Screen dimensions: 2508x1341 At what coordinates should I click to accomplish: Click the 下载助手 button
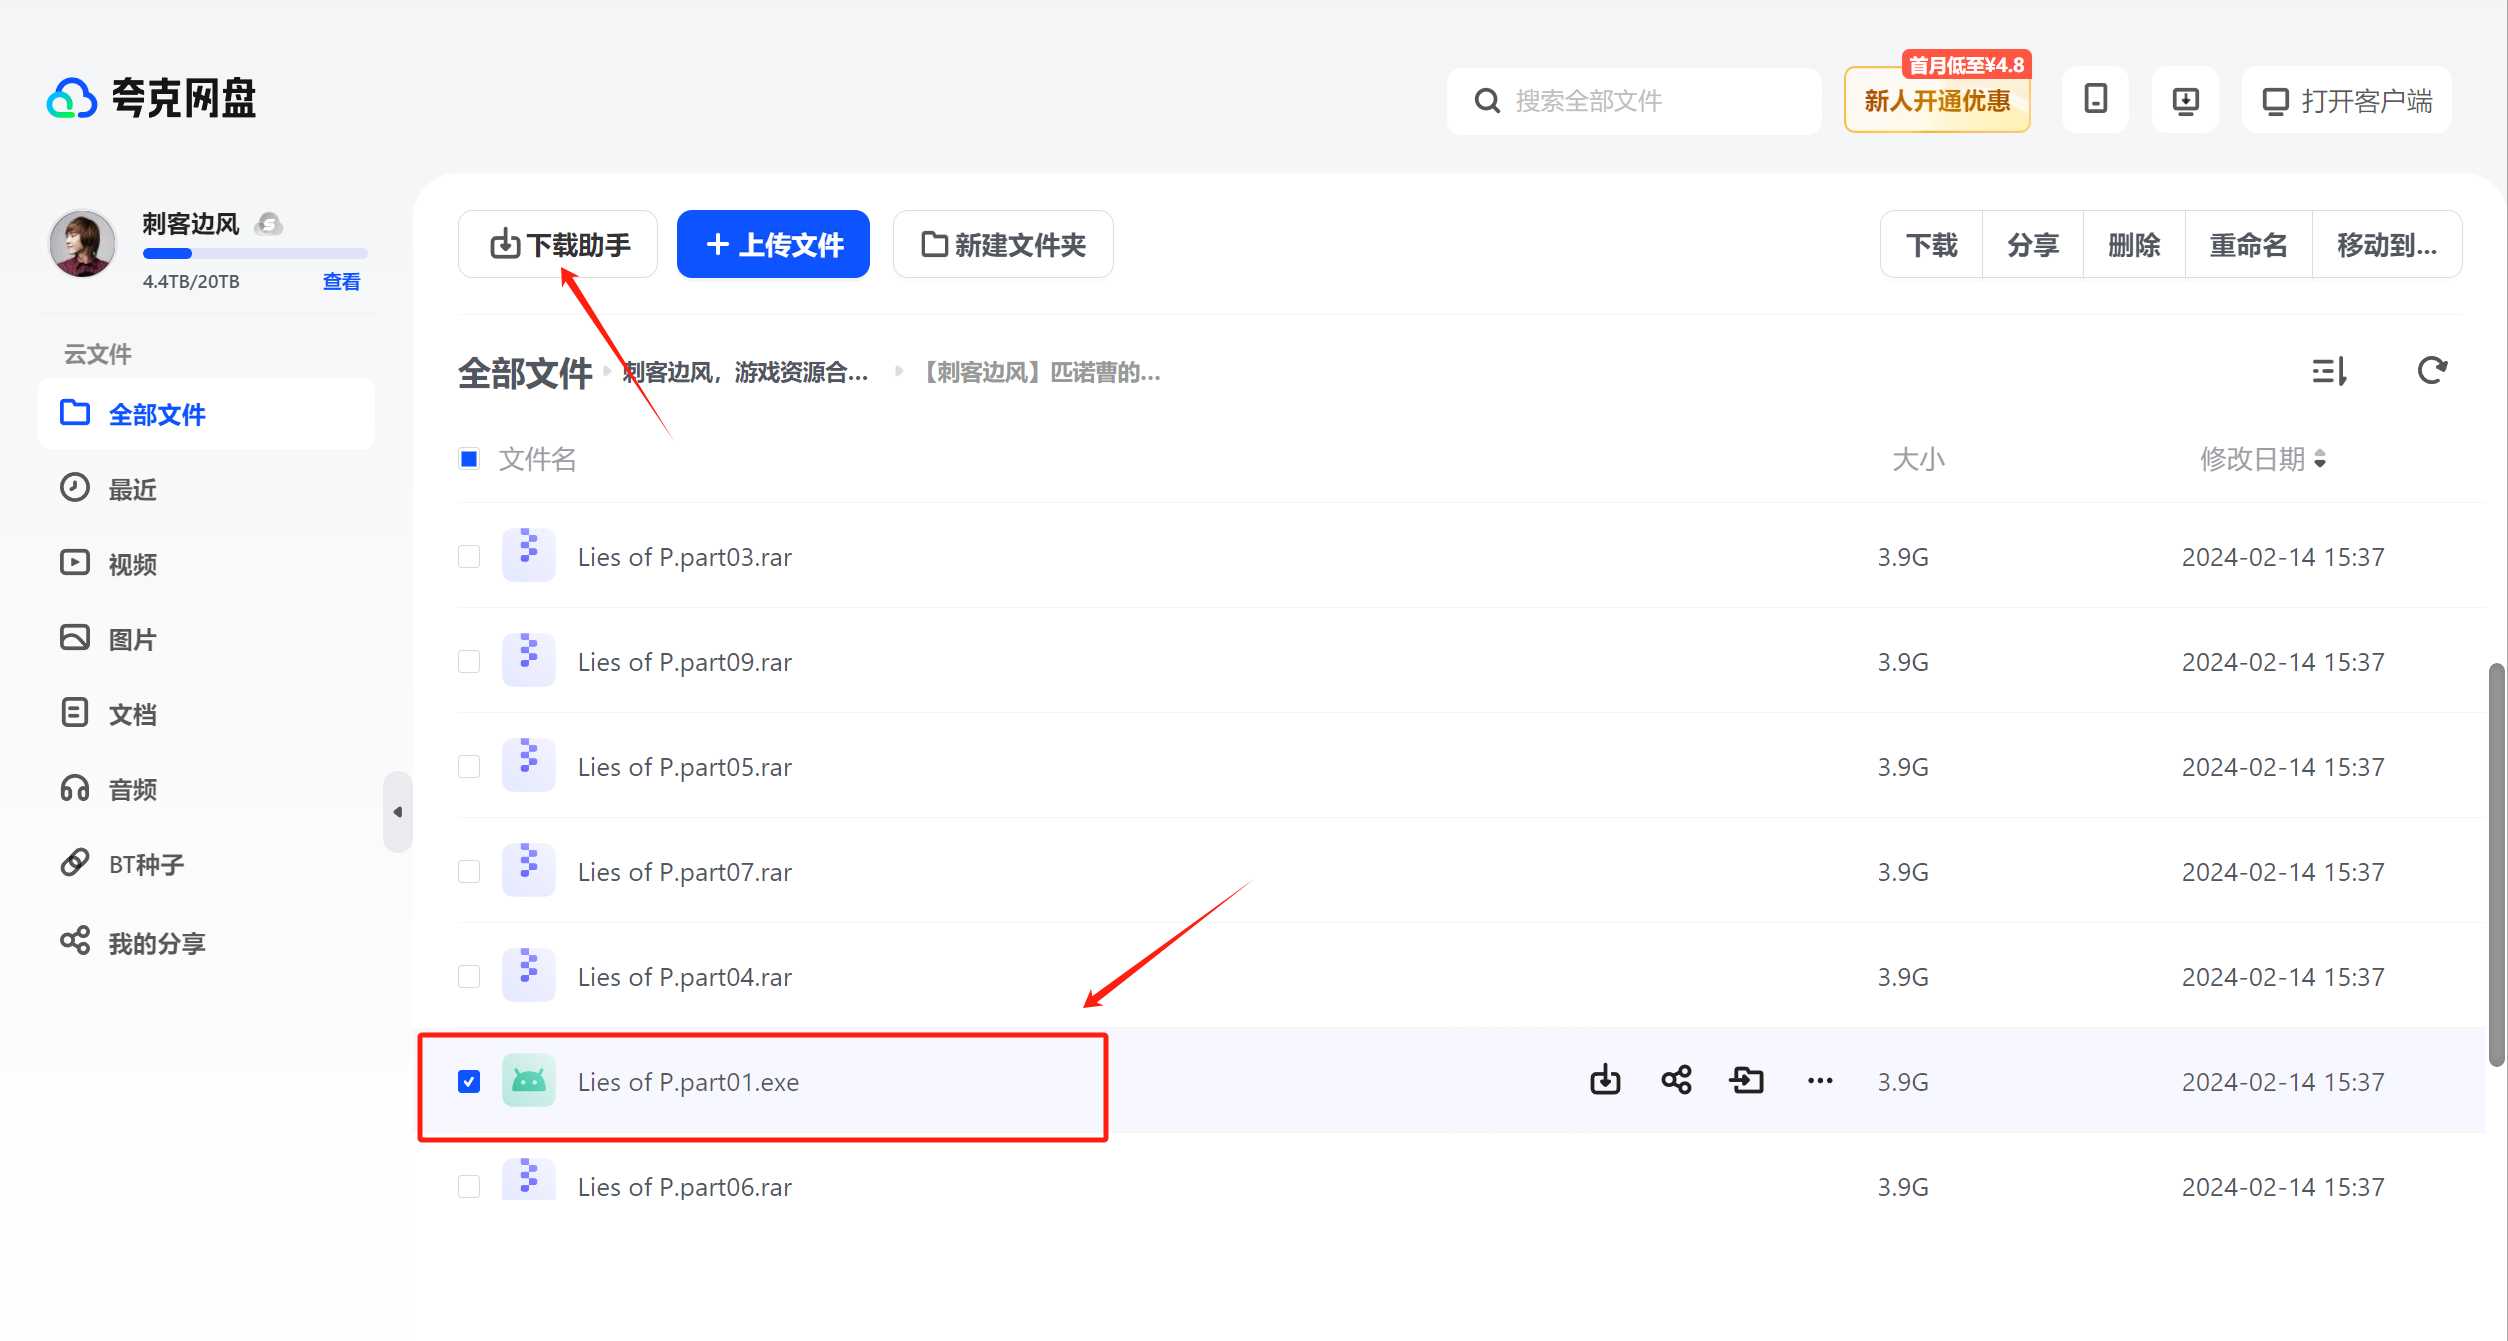coord(558,244)
